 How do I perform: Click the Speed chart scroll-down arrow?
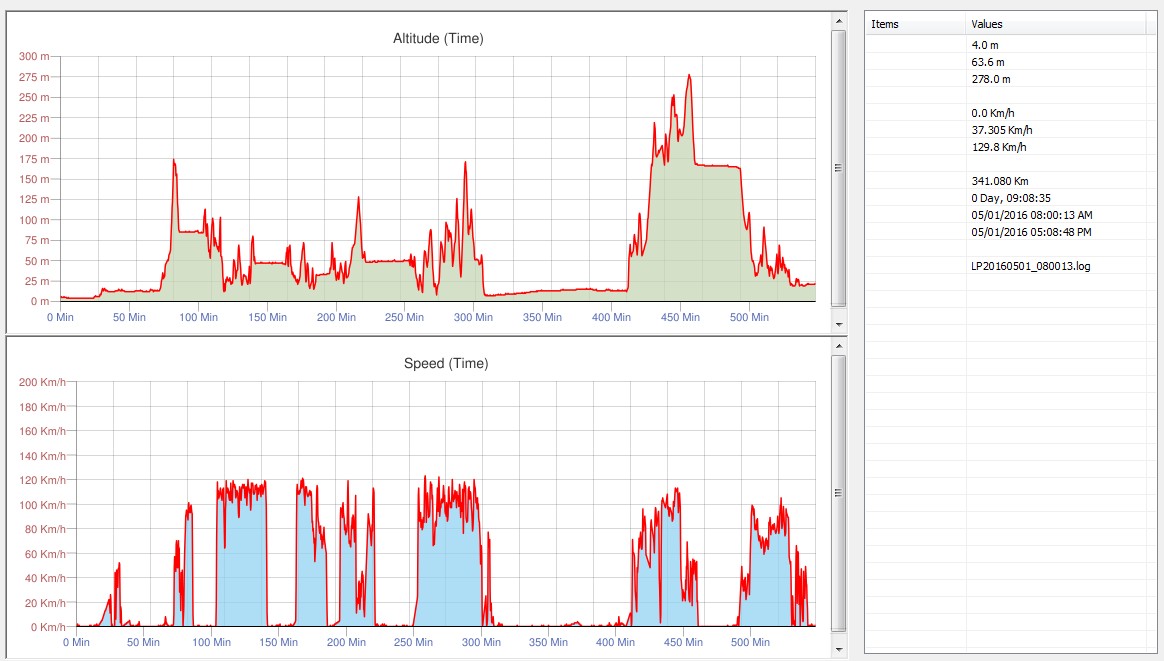[838, 649]
